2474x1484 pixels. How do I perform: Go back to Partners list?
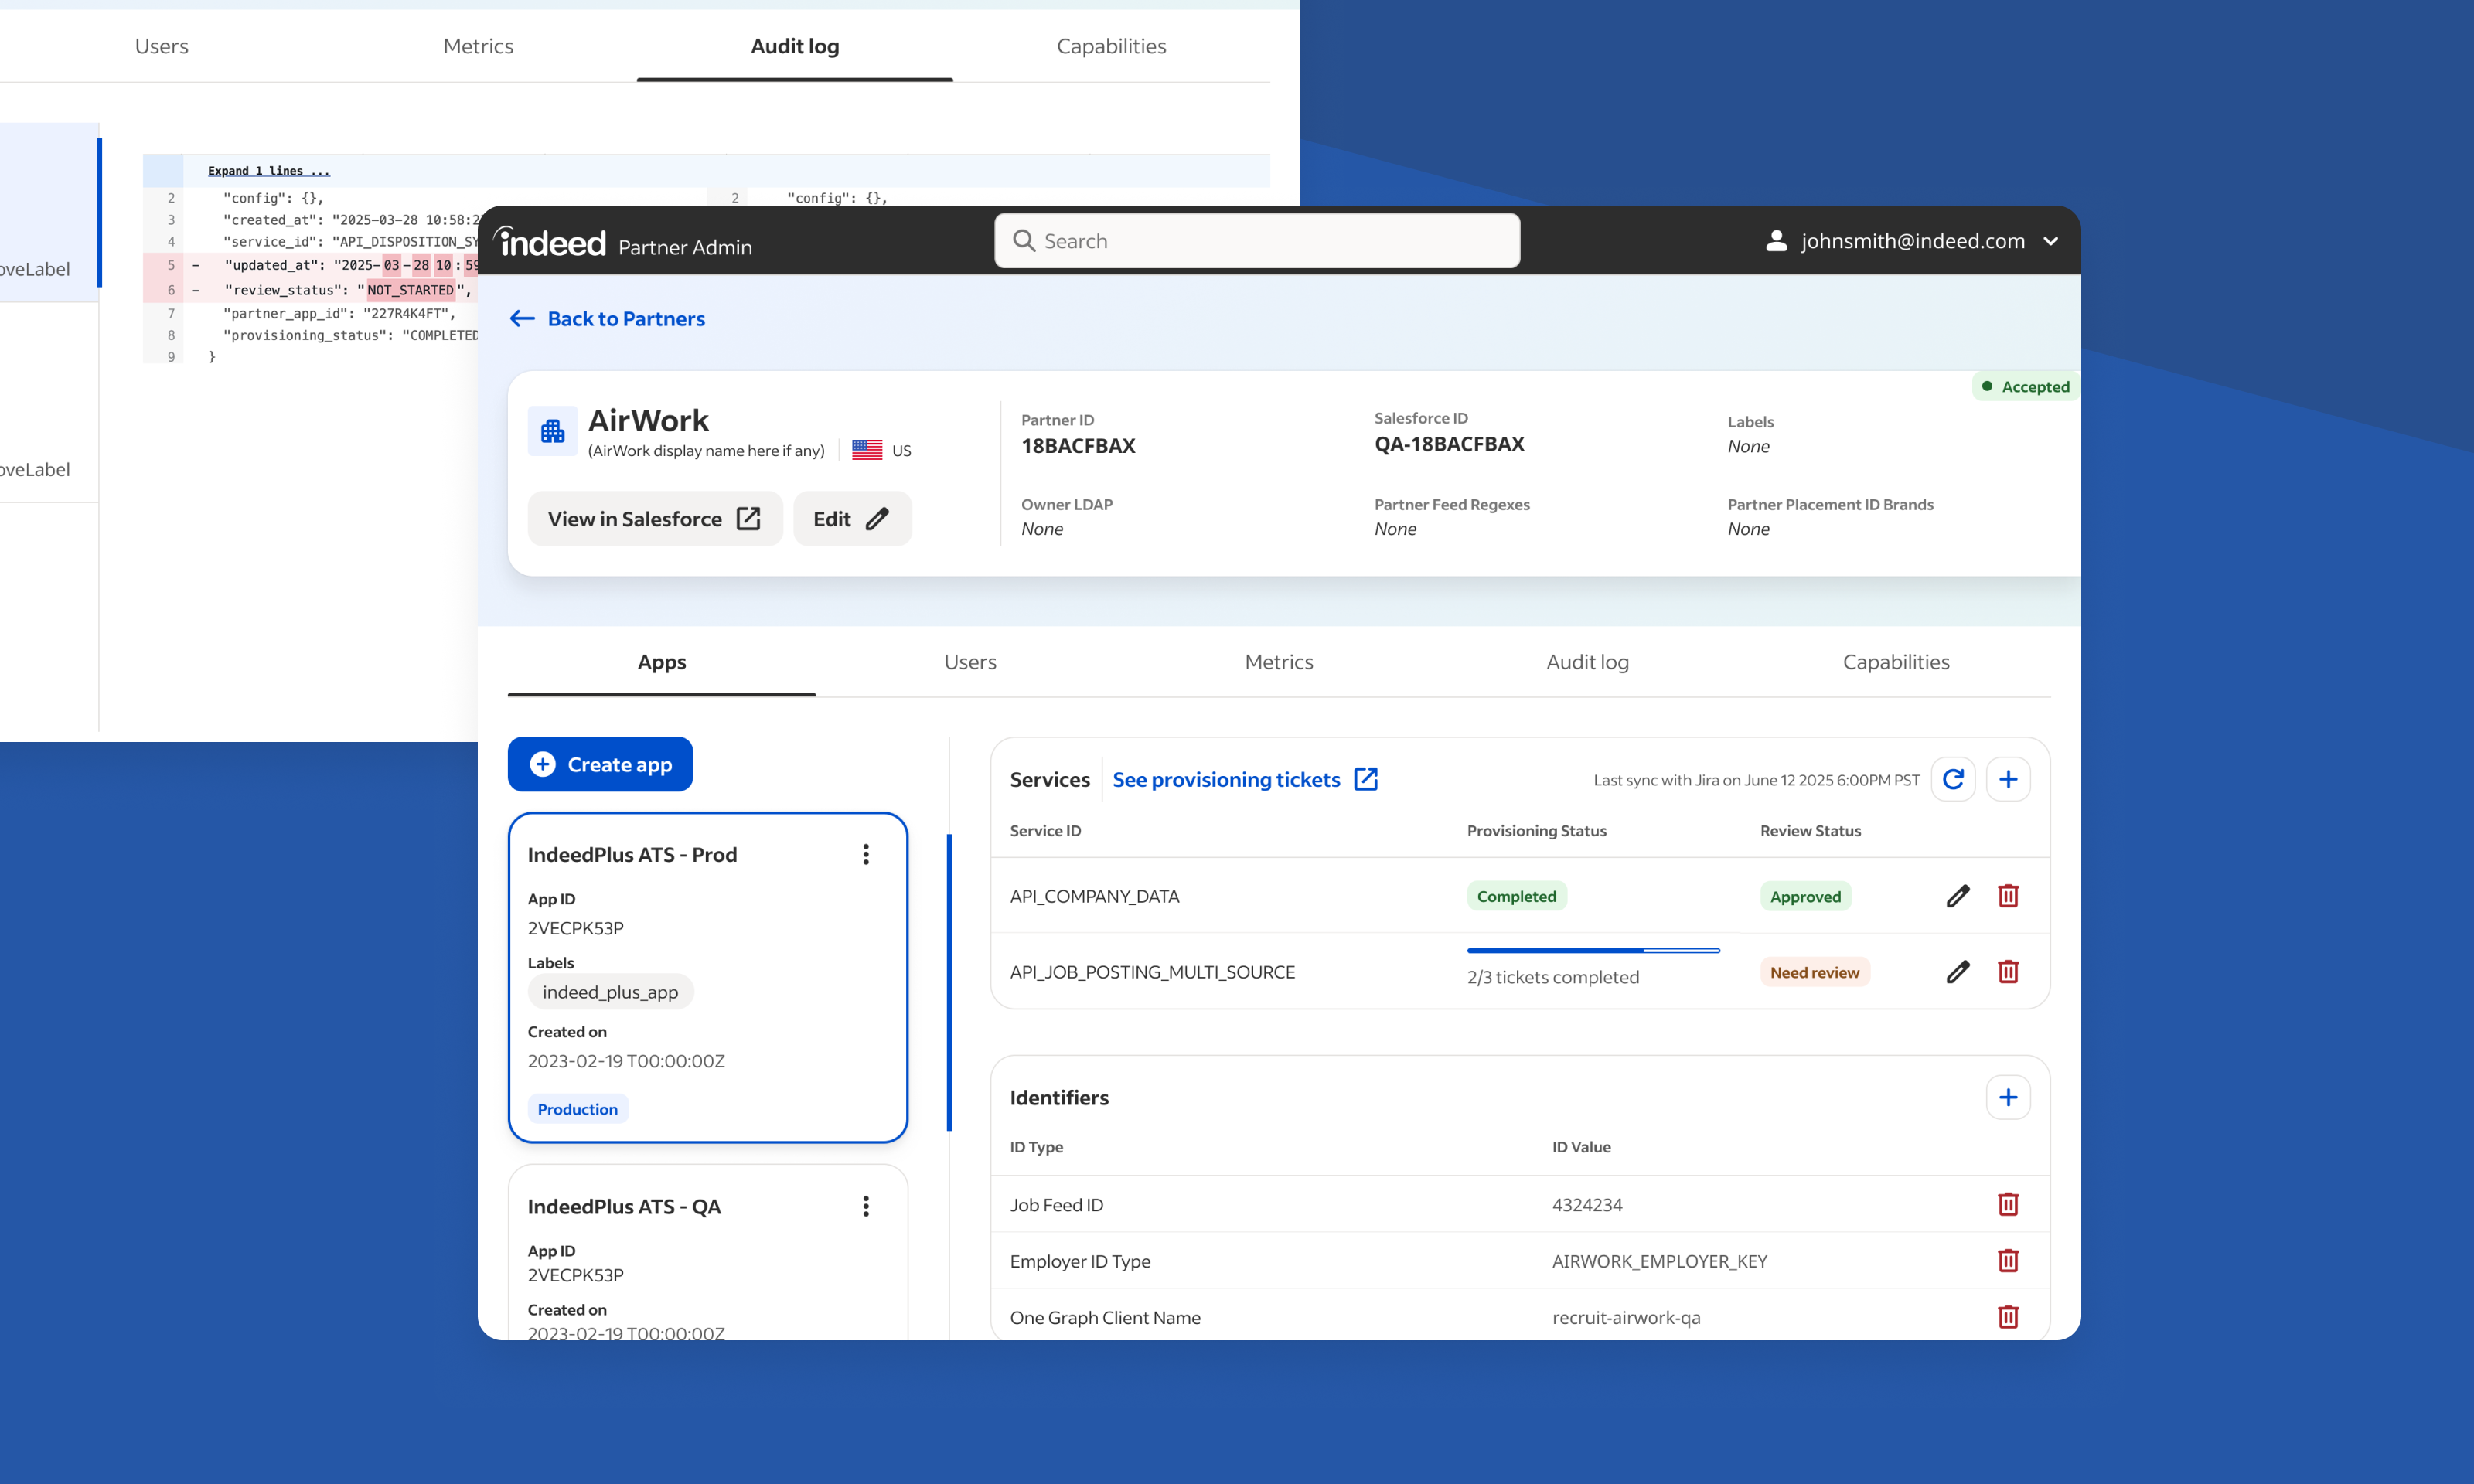click(607, 318)
